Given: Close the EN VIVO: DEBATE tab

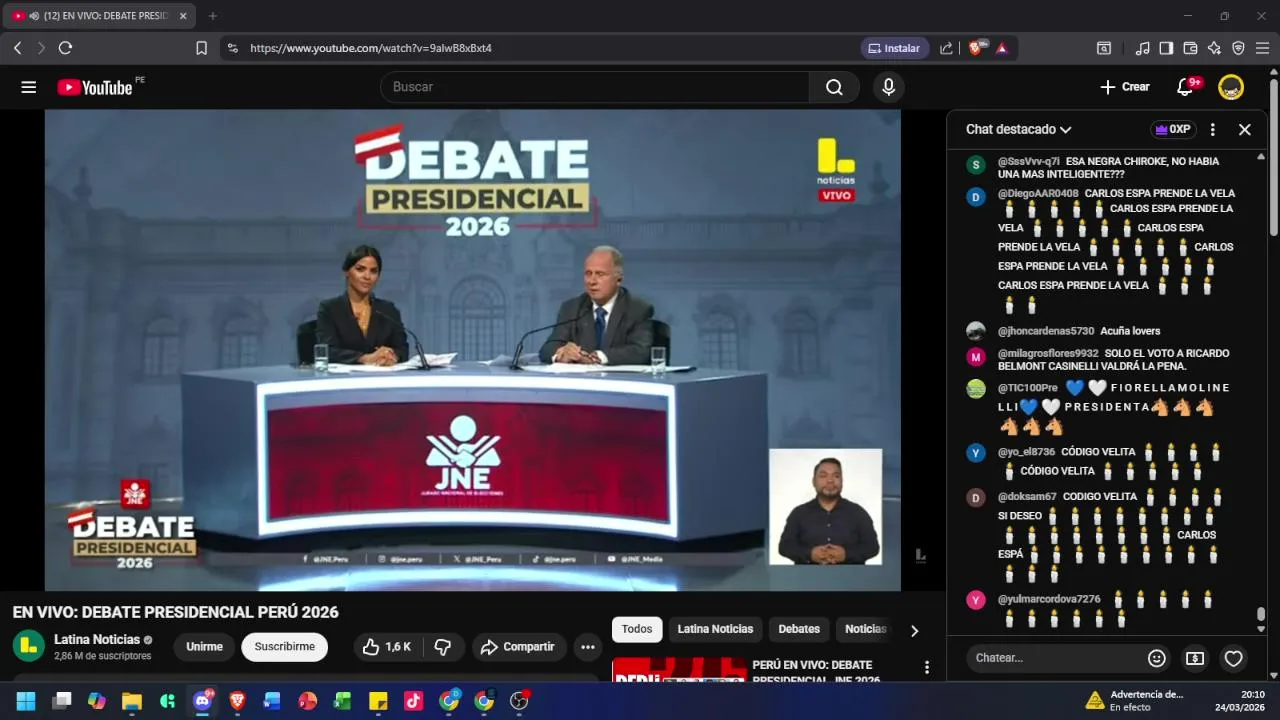Looking at the screenshot, I should [183, 16].
